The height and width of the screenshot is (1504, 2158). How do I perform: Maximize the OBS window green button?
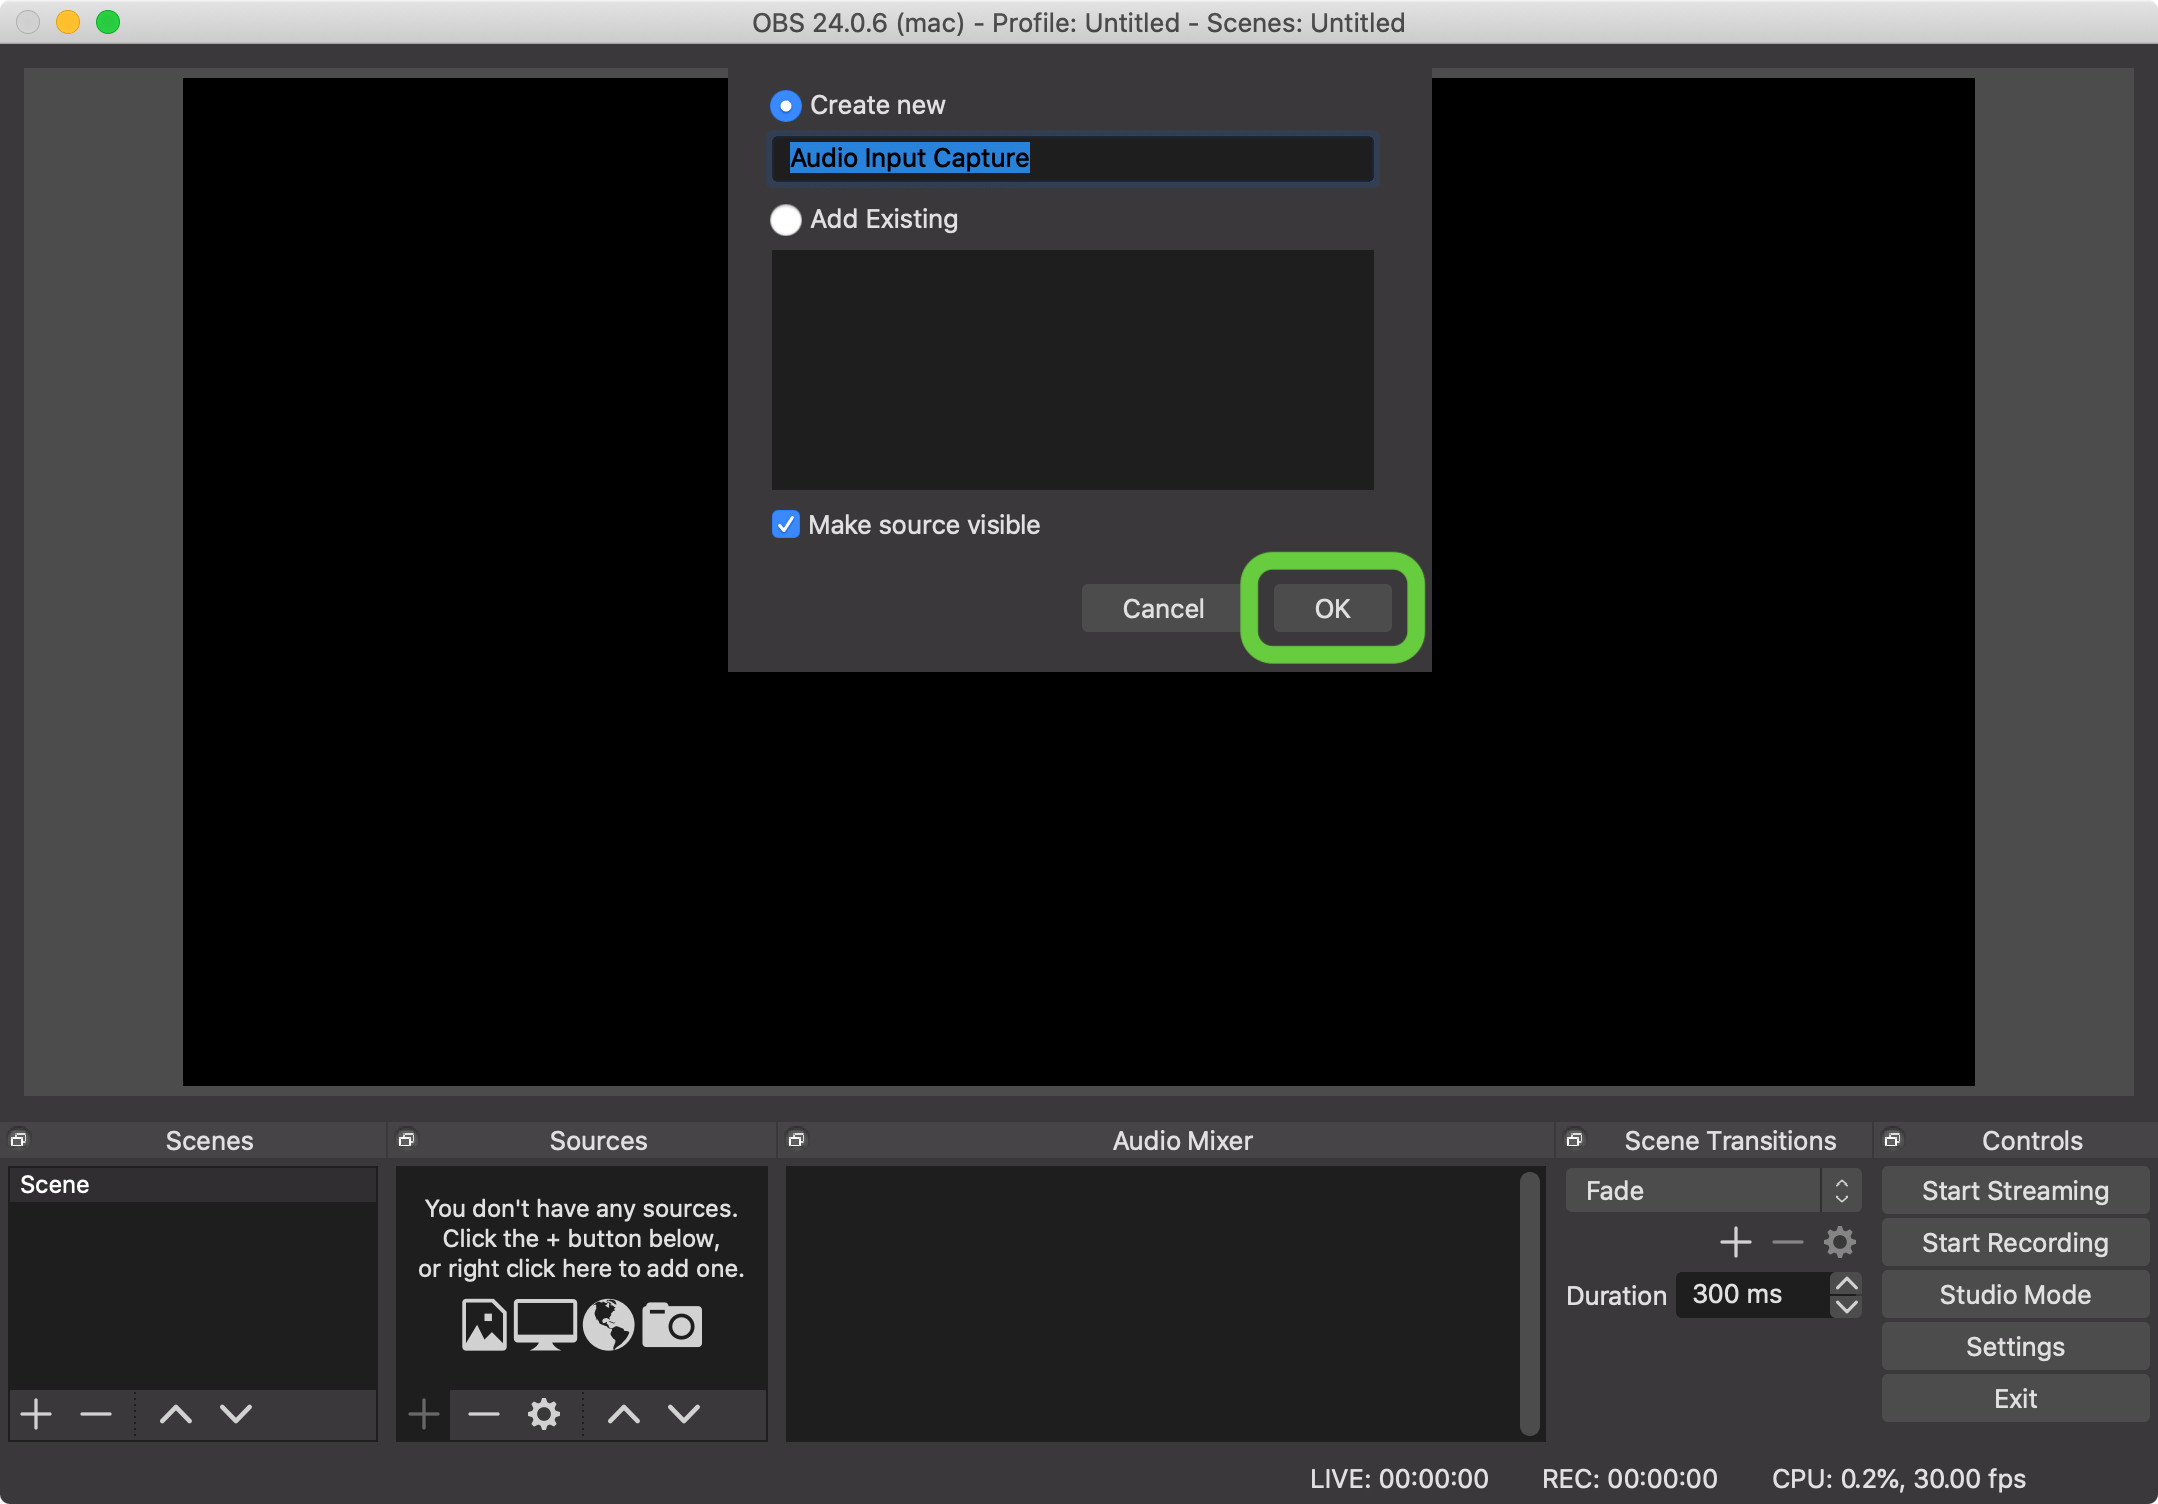(x=108, y=22)
